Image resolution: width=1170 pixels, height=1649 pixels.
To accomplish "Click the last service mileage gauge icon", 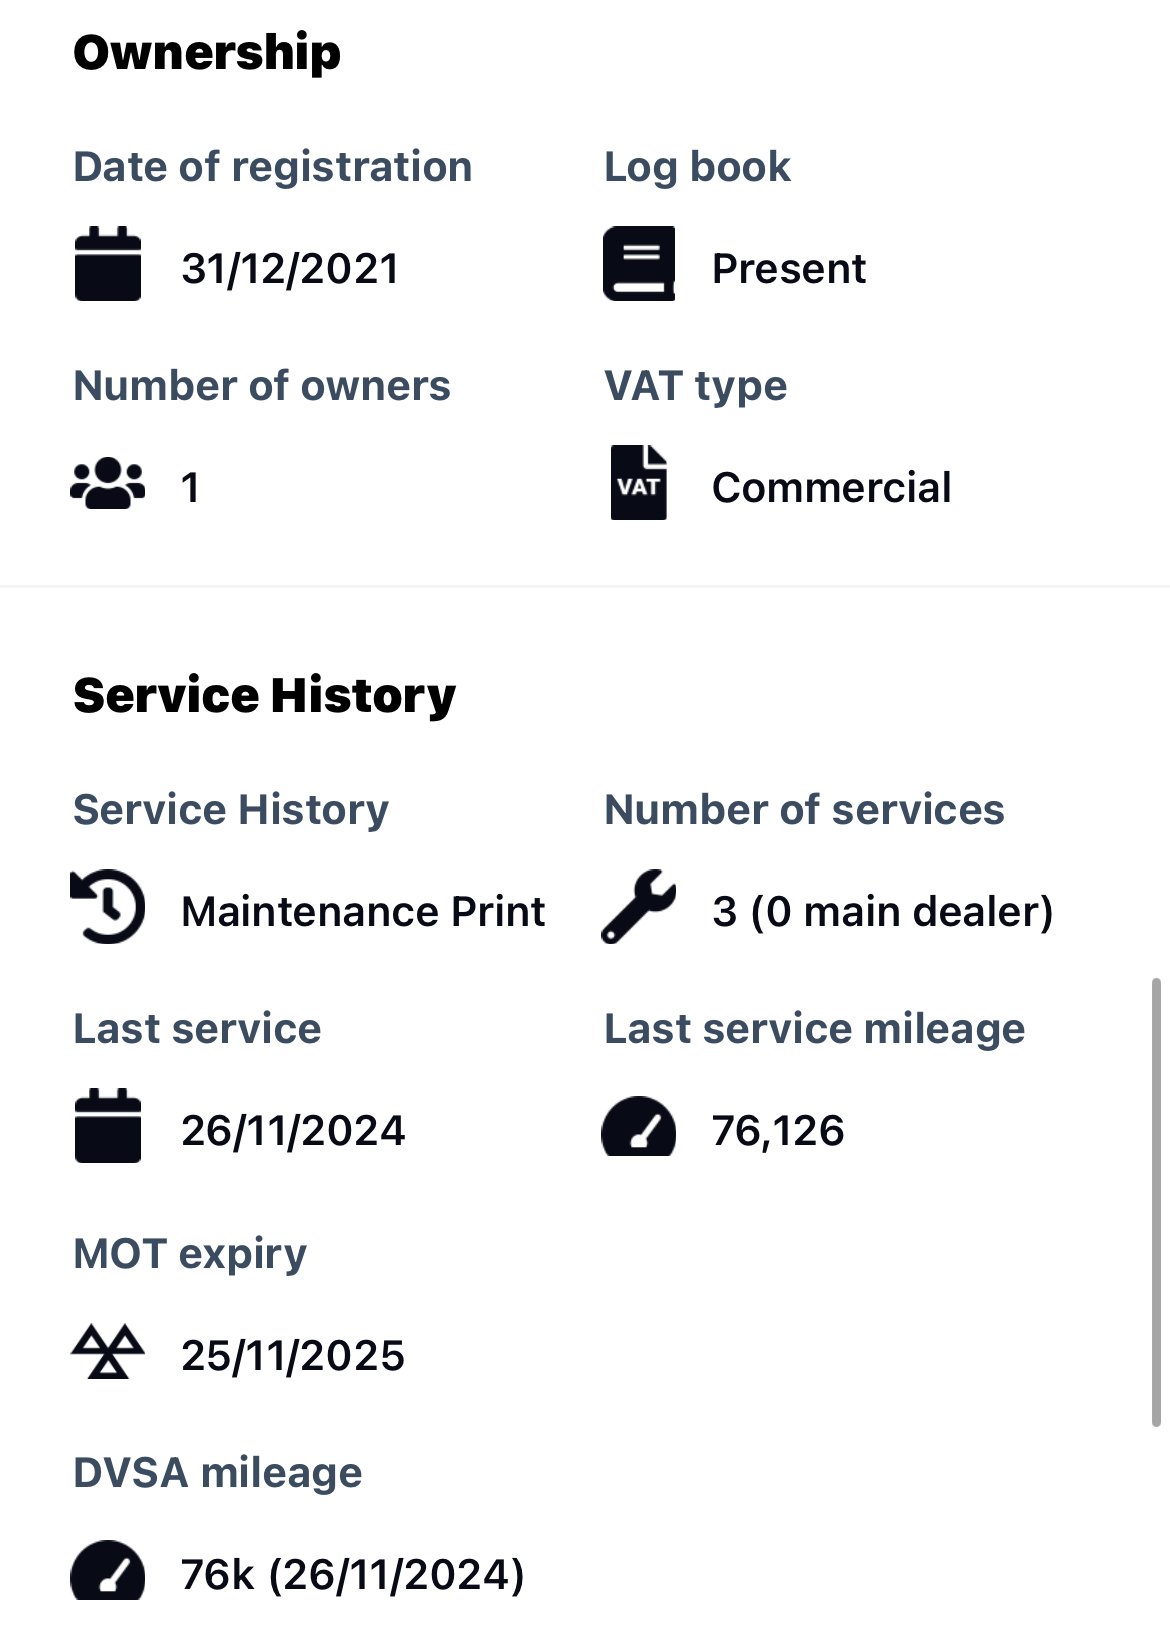I will (639, 1127).
